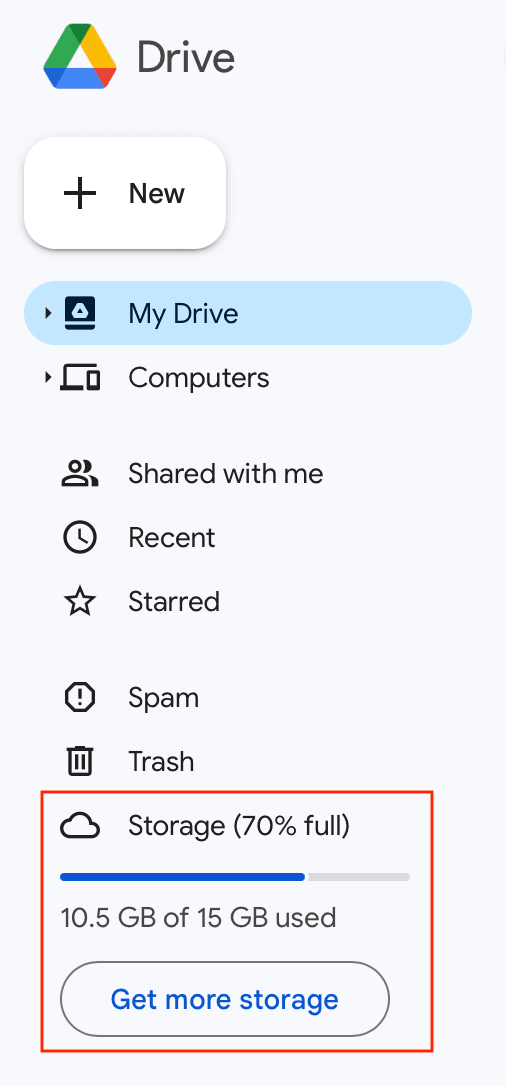Click the 10.5 GB of 15 GB used text
Image resolution: width=506 pixels, height=1086 pixels.
[199, 918]
